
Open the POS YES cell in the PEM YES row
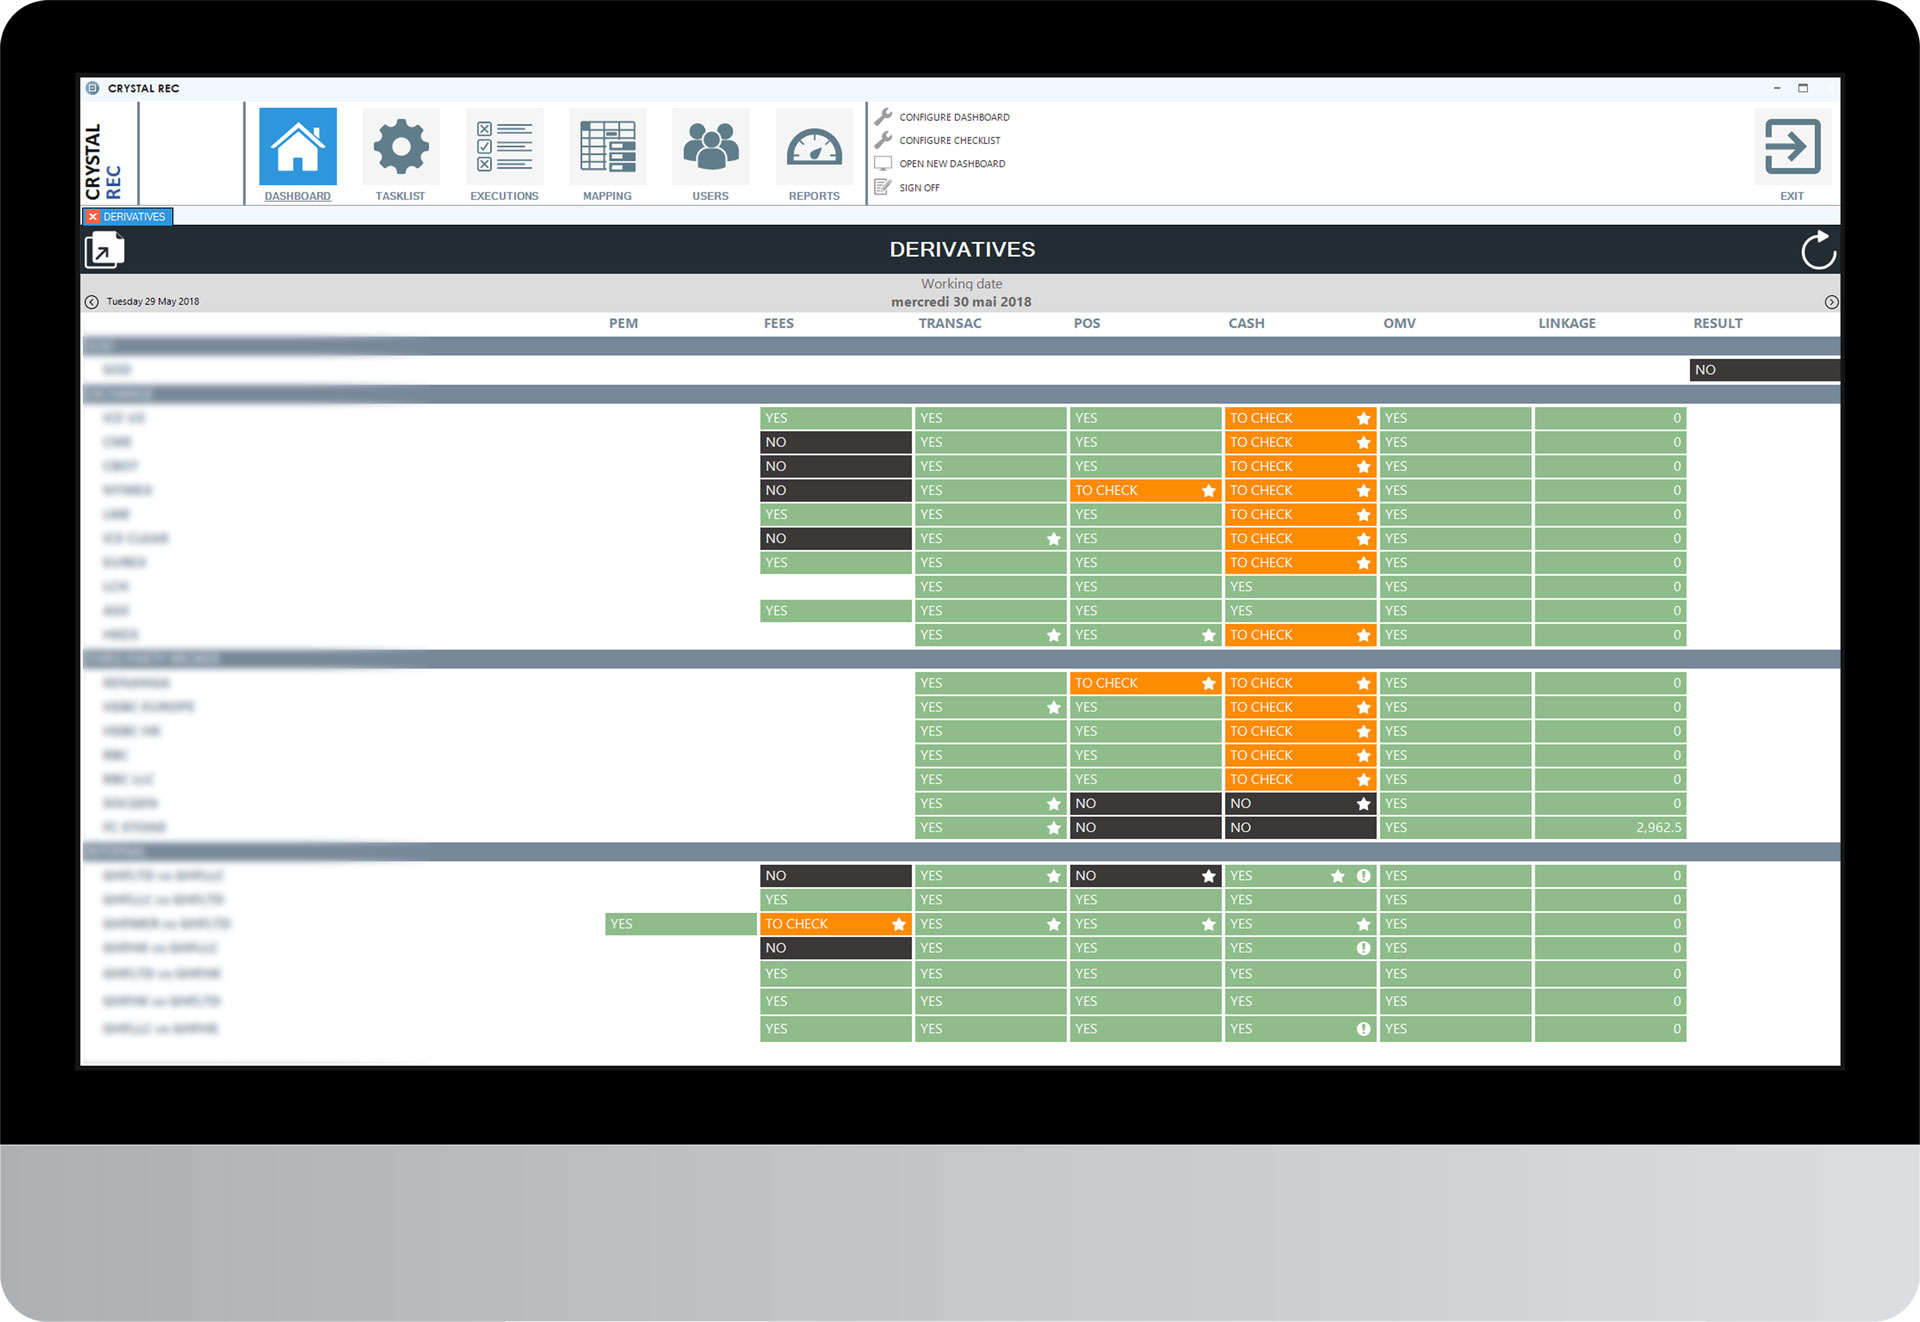tap(1145, 924)
